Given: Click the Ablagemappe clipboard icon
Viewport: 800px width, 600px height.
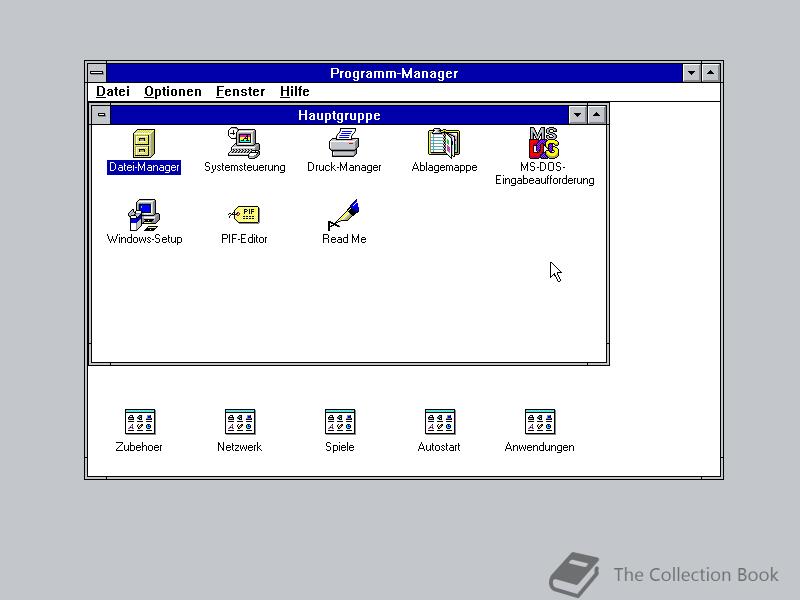Looking at the screenshot, I should tap(444, 143).
